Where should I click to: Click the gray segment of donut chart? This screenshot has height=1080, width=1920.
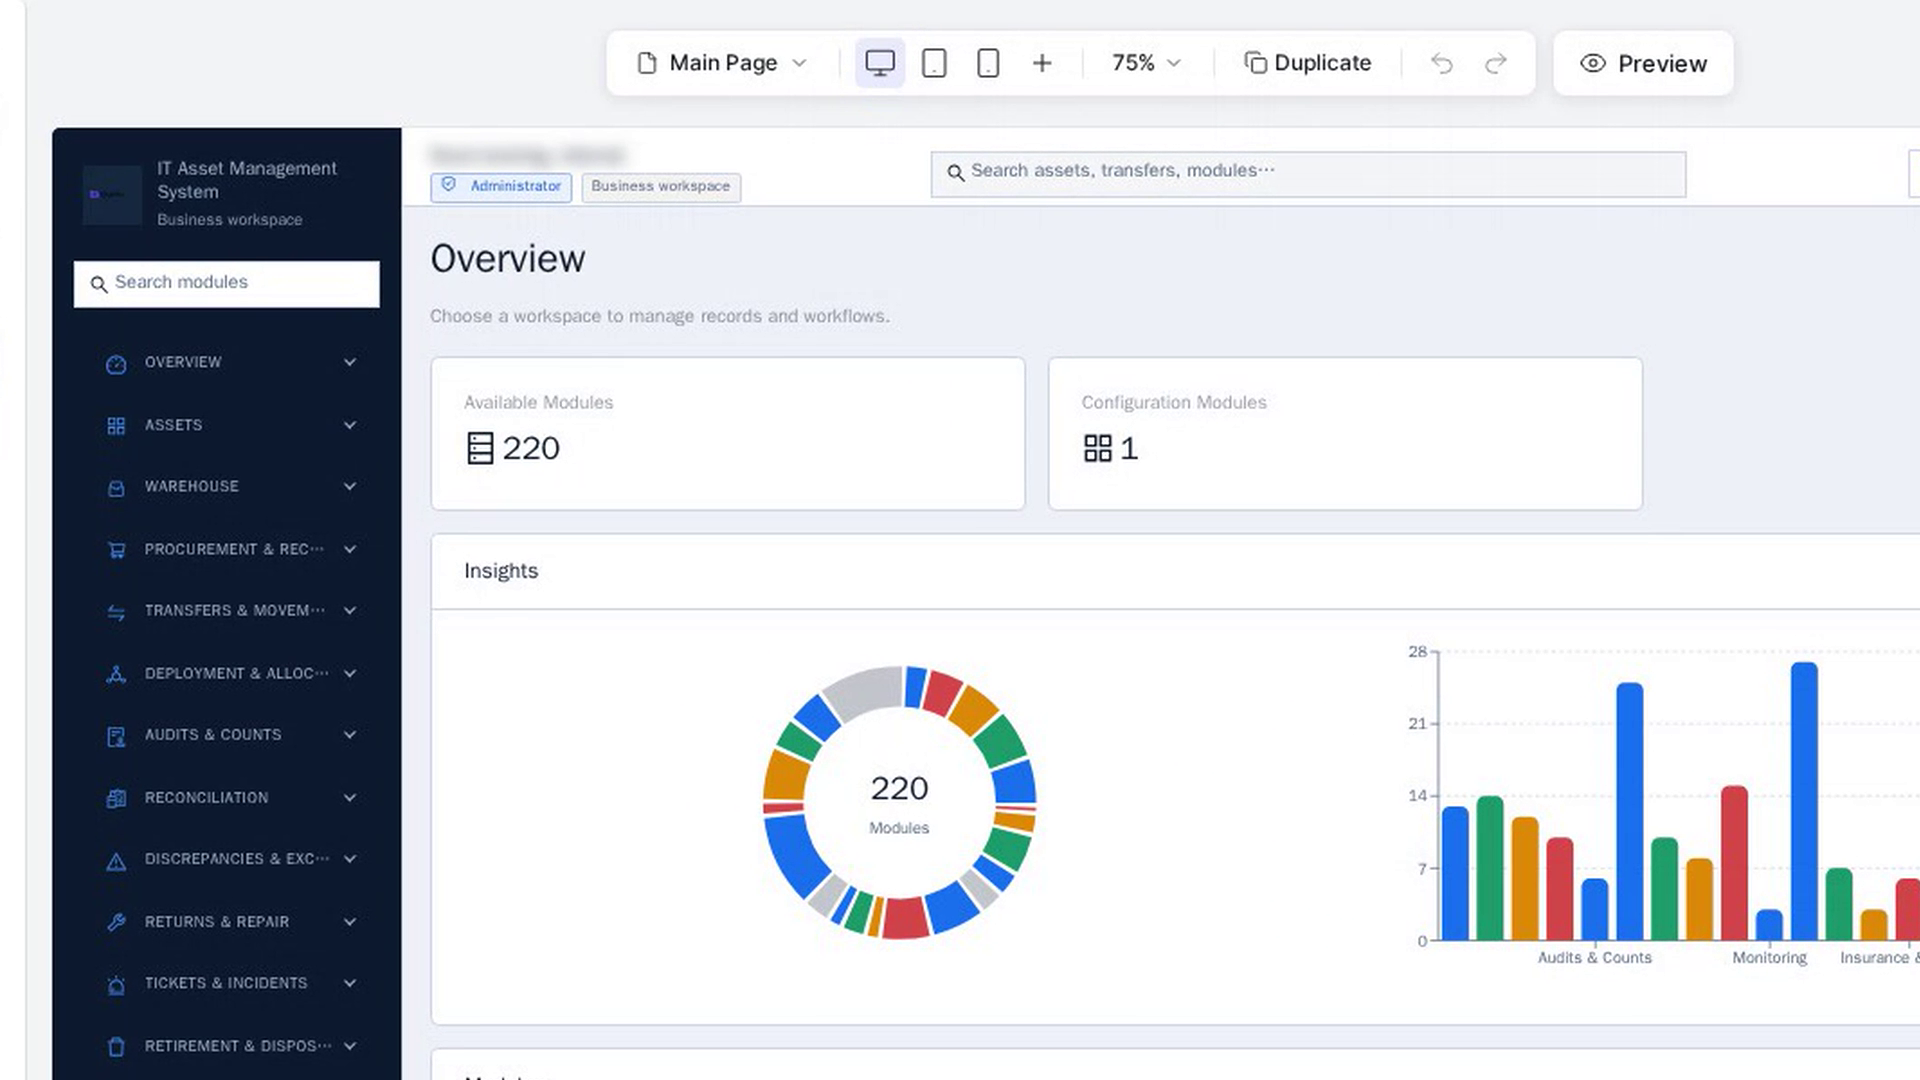pyautogui.click(x=864, y=692)
